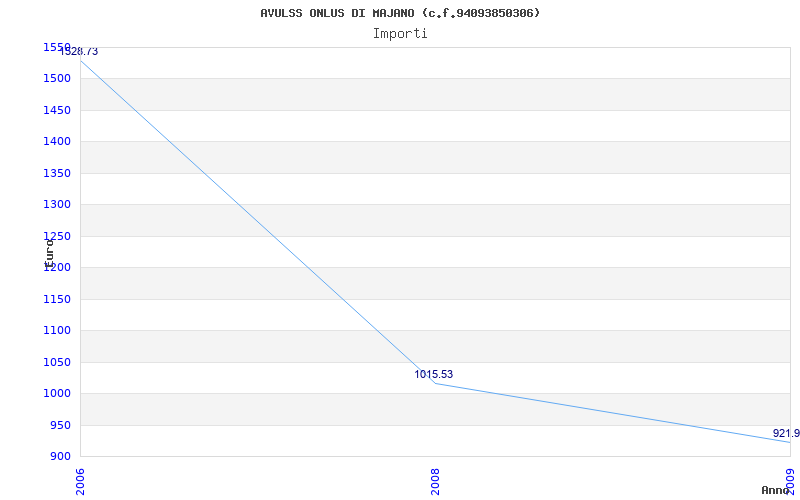Click the 1000 y-axis tick label
The image size is (800, 500).
[57, 393]
